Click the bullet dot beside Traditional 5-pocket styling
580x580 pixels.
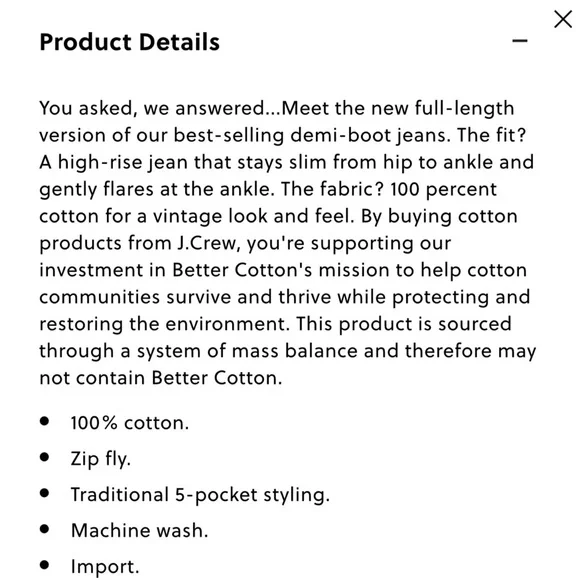point(44,493)
